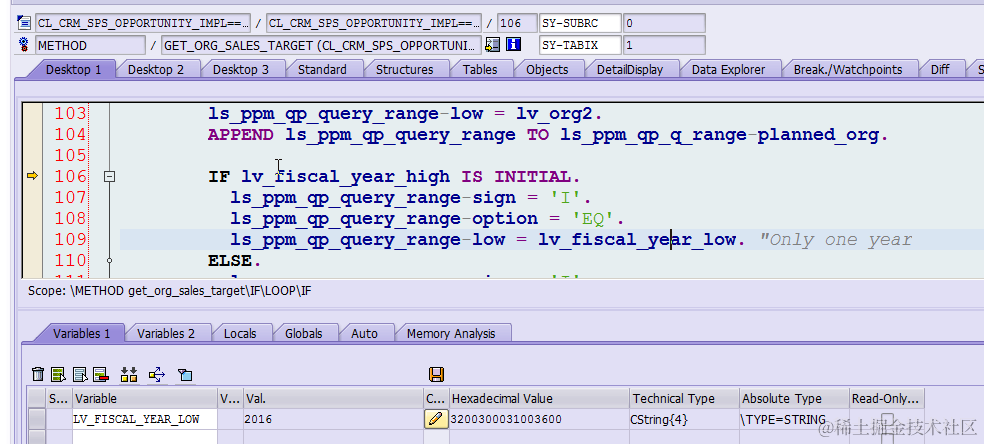Click the METHOD event type field
Viewport: 984px width, 444px height.
pos(90,45)
